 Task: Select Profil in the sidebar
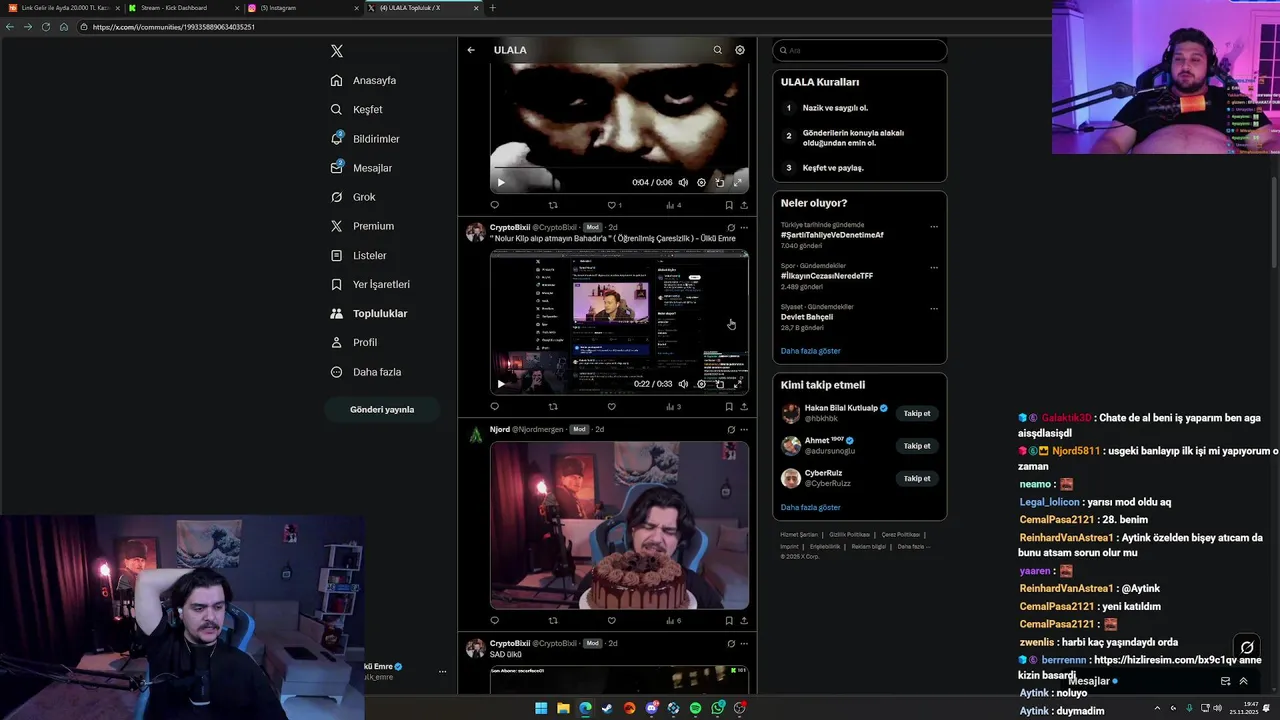[x=354, y=342]
